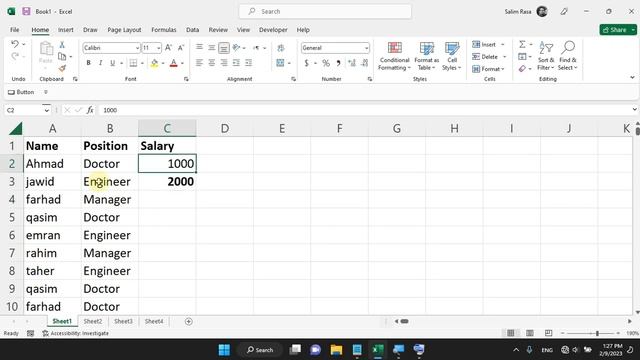The width and height of the screenshot is (640, 360).
Task: Click the Orientation text angle icon
Action: point(236,47)
